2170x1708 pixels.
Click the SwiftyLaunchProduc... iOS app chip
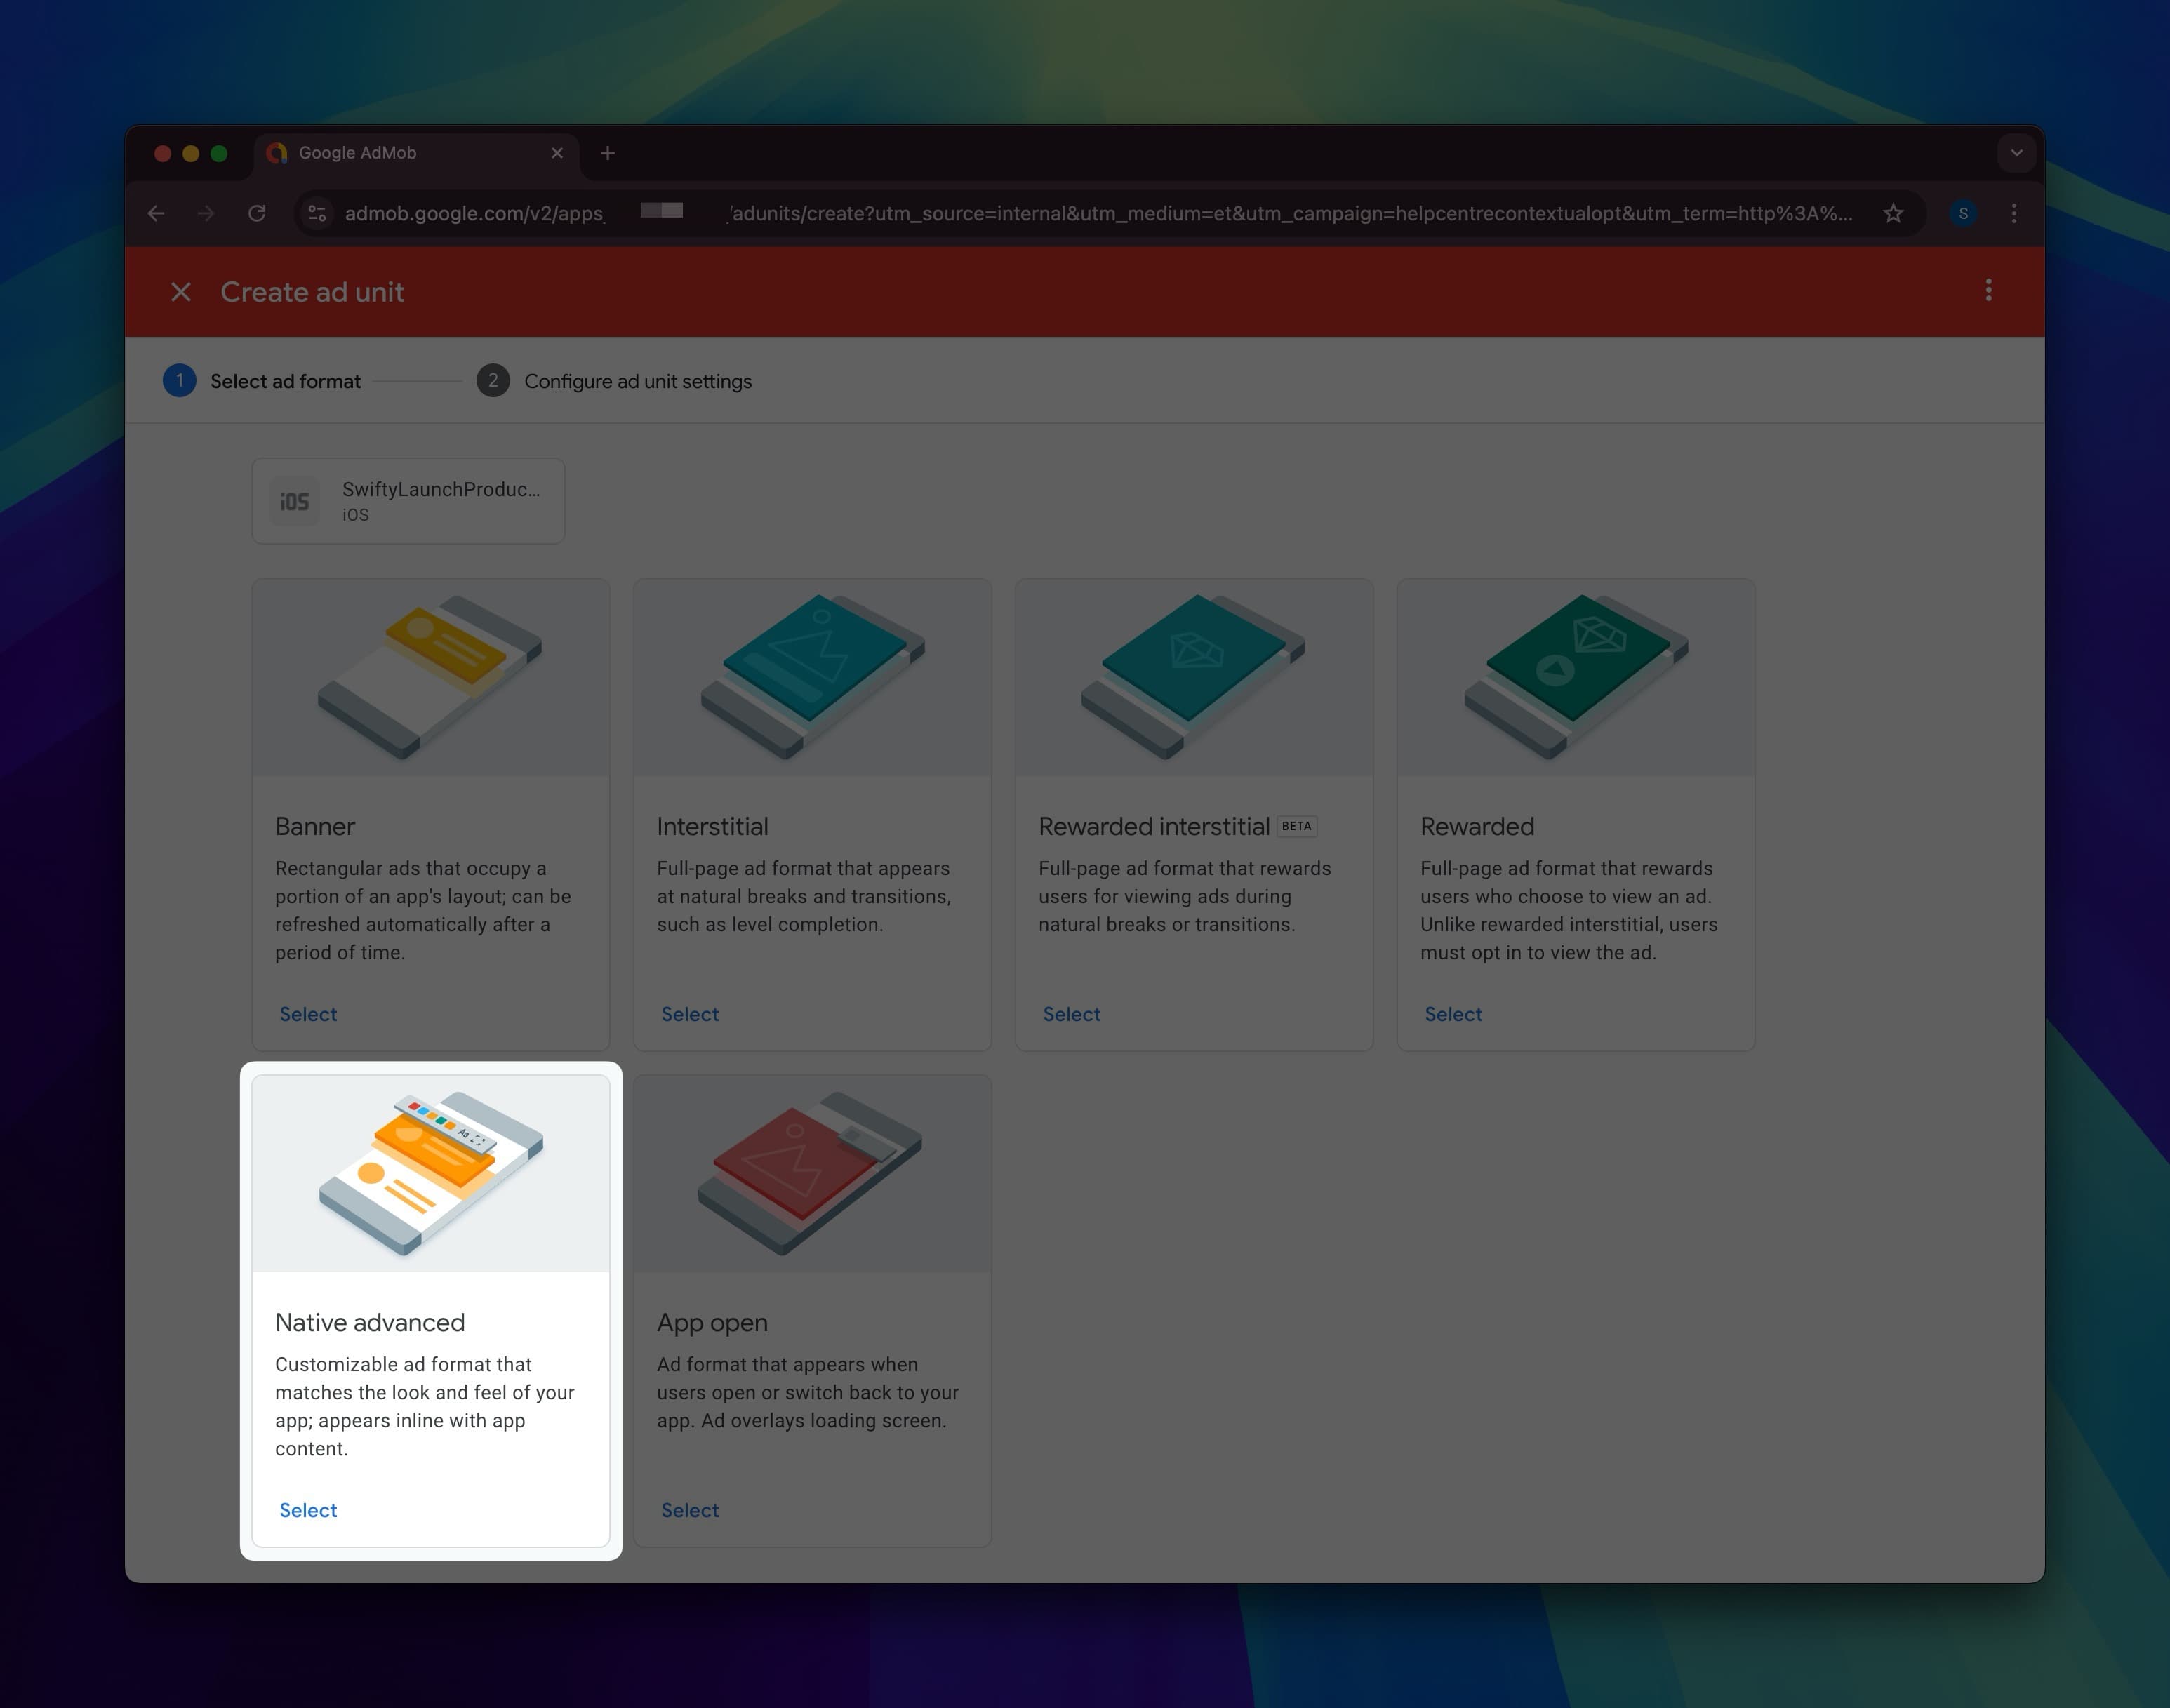pyautogui.click(x=408, y=501)
